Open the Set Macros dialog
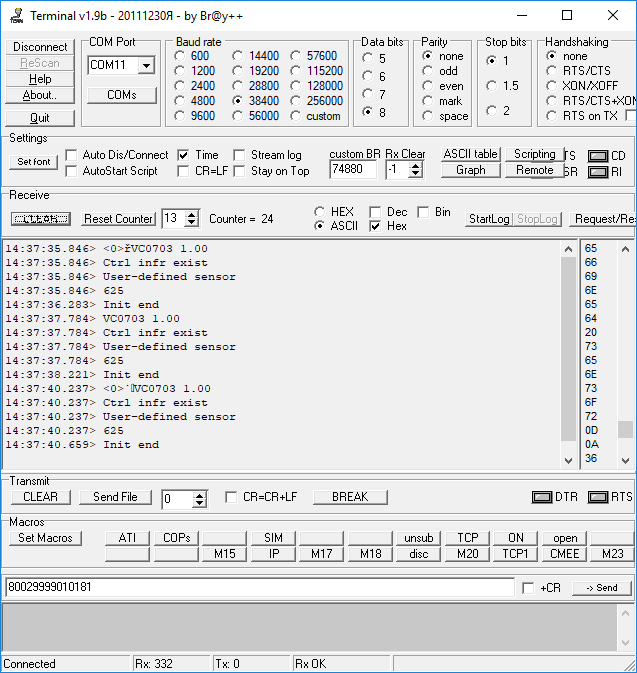The width and height of the screenshot is (637, 673). click(x=46, y=538)
